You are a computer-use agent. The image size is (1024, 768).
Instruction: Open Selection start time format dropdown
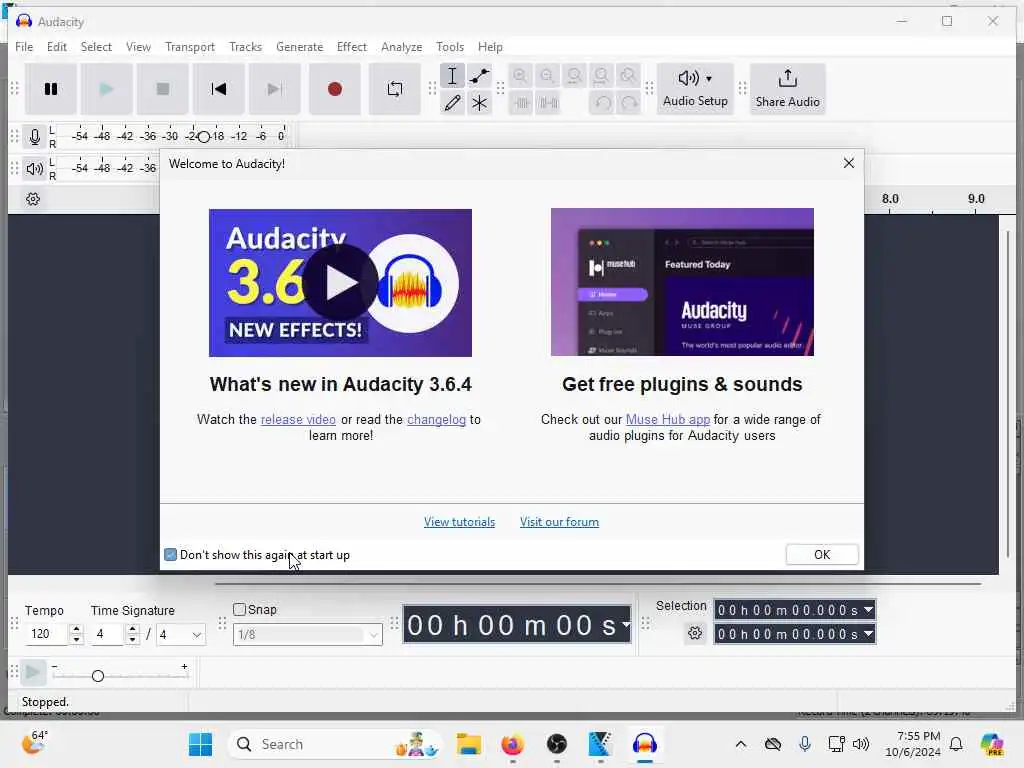pyautogui.click(x=868, y=610)
